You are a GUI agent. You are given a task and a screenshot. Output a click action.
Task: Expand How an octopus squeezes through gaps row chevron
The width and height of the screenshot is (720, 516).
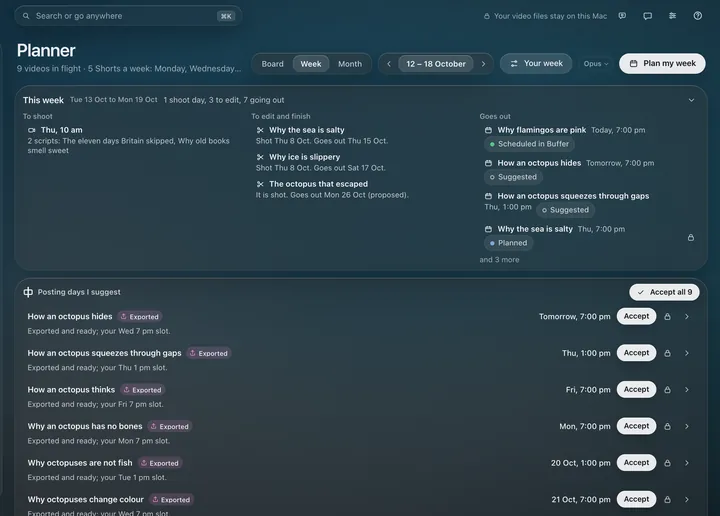[686, 353]
